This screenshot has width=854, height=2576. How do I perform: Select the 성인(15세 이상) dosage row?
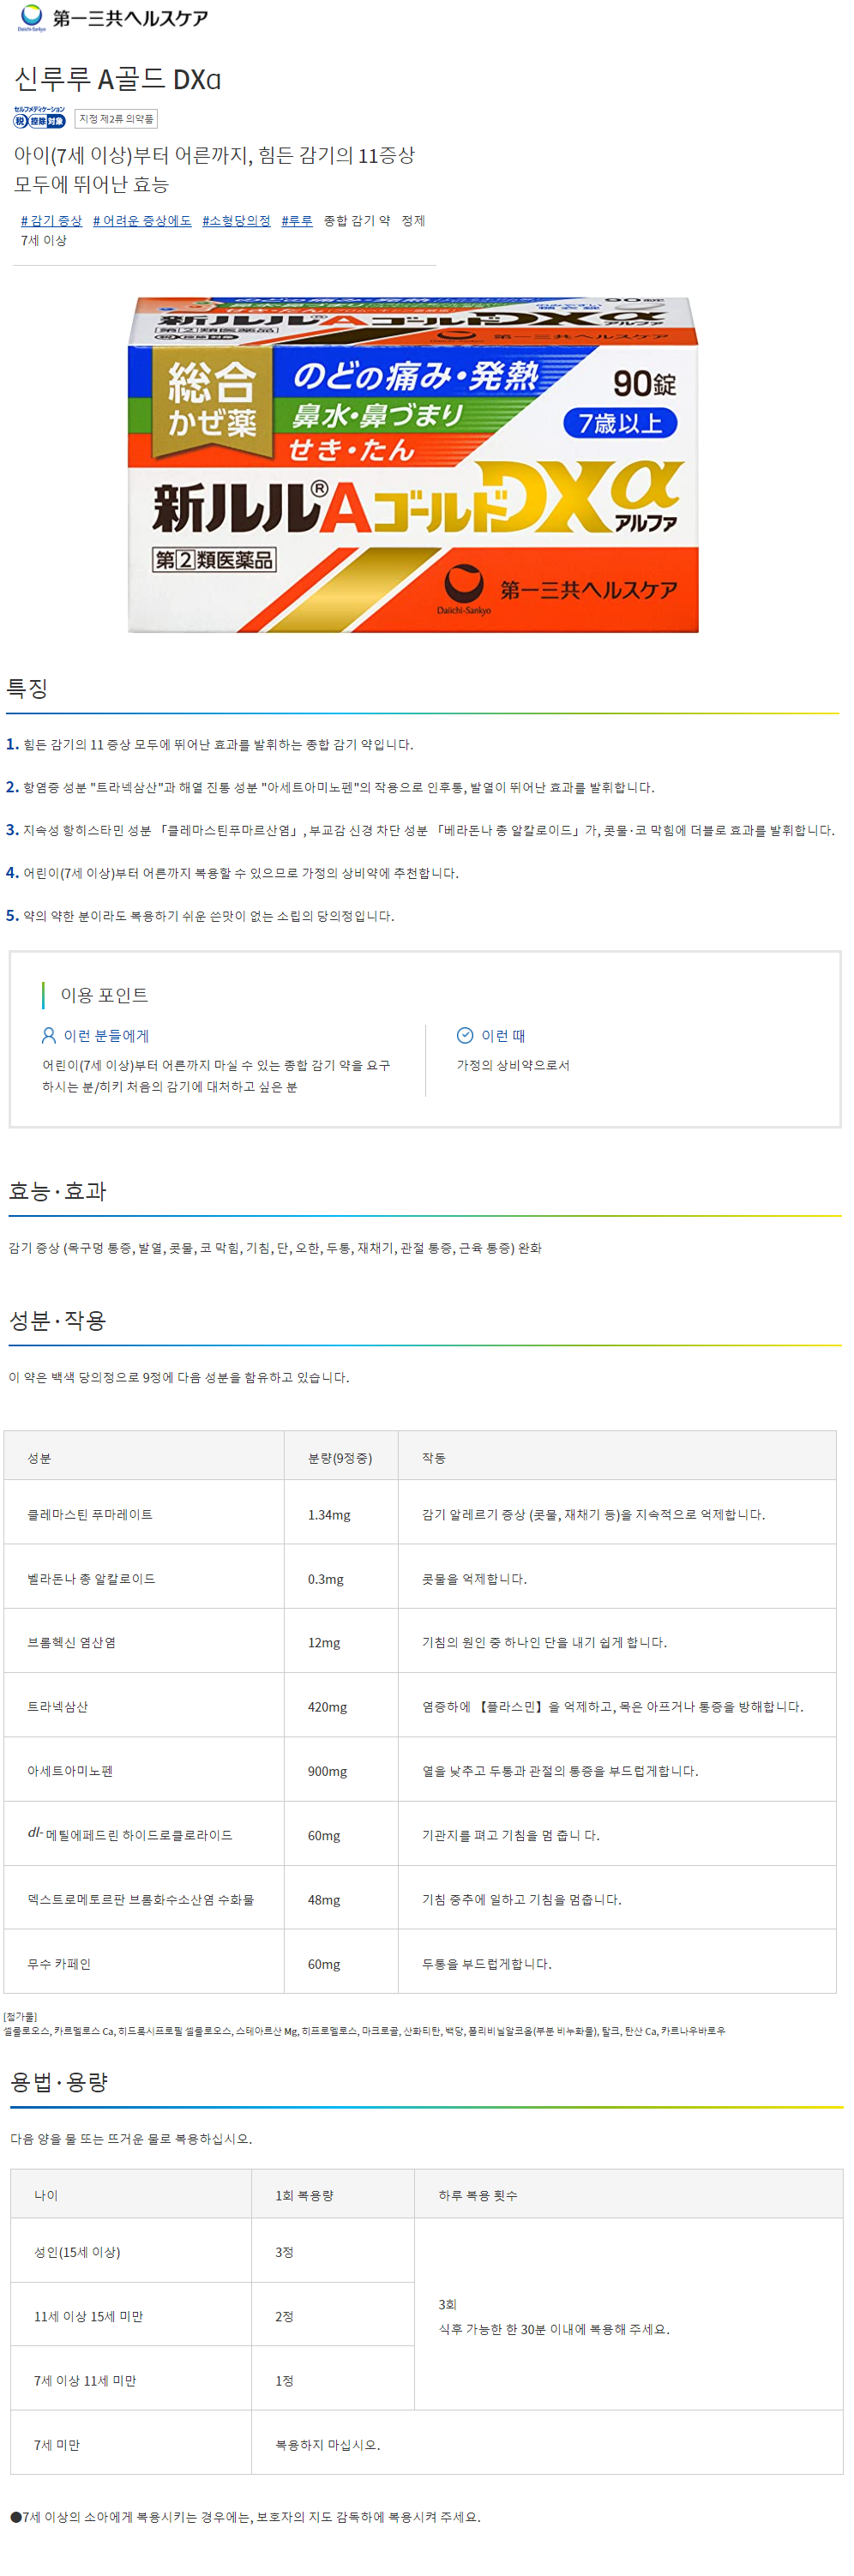[x=77, y=2251]
